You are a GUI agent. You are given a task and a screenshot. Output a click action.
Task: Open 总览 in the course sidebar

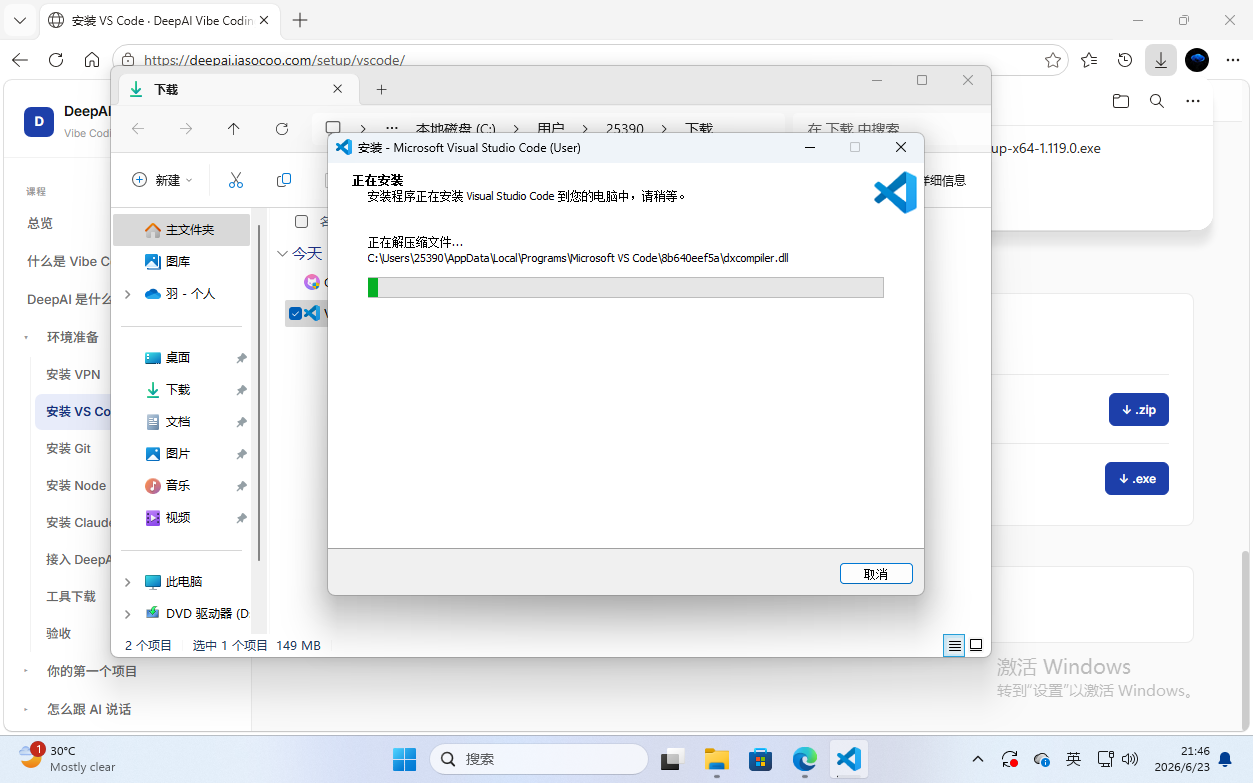click(40, 223)
